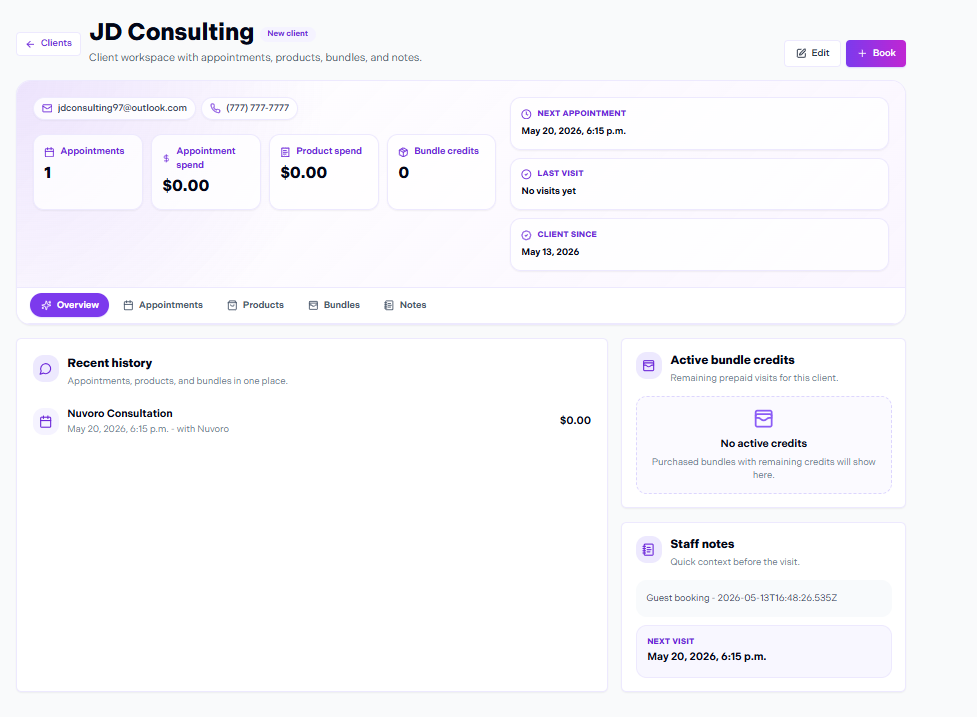
Task: Click the phone handset icon
Action: (215, 108)
